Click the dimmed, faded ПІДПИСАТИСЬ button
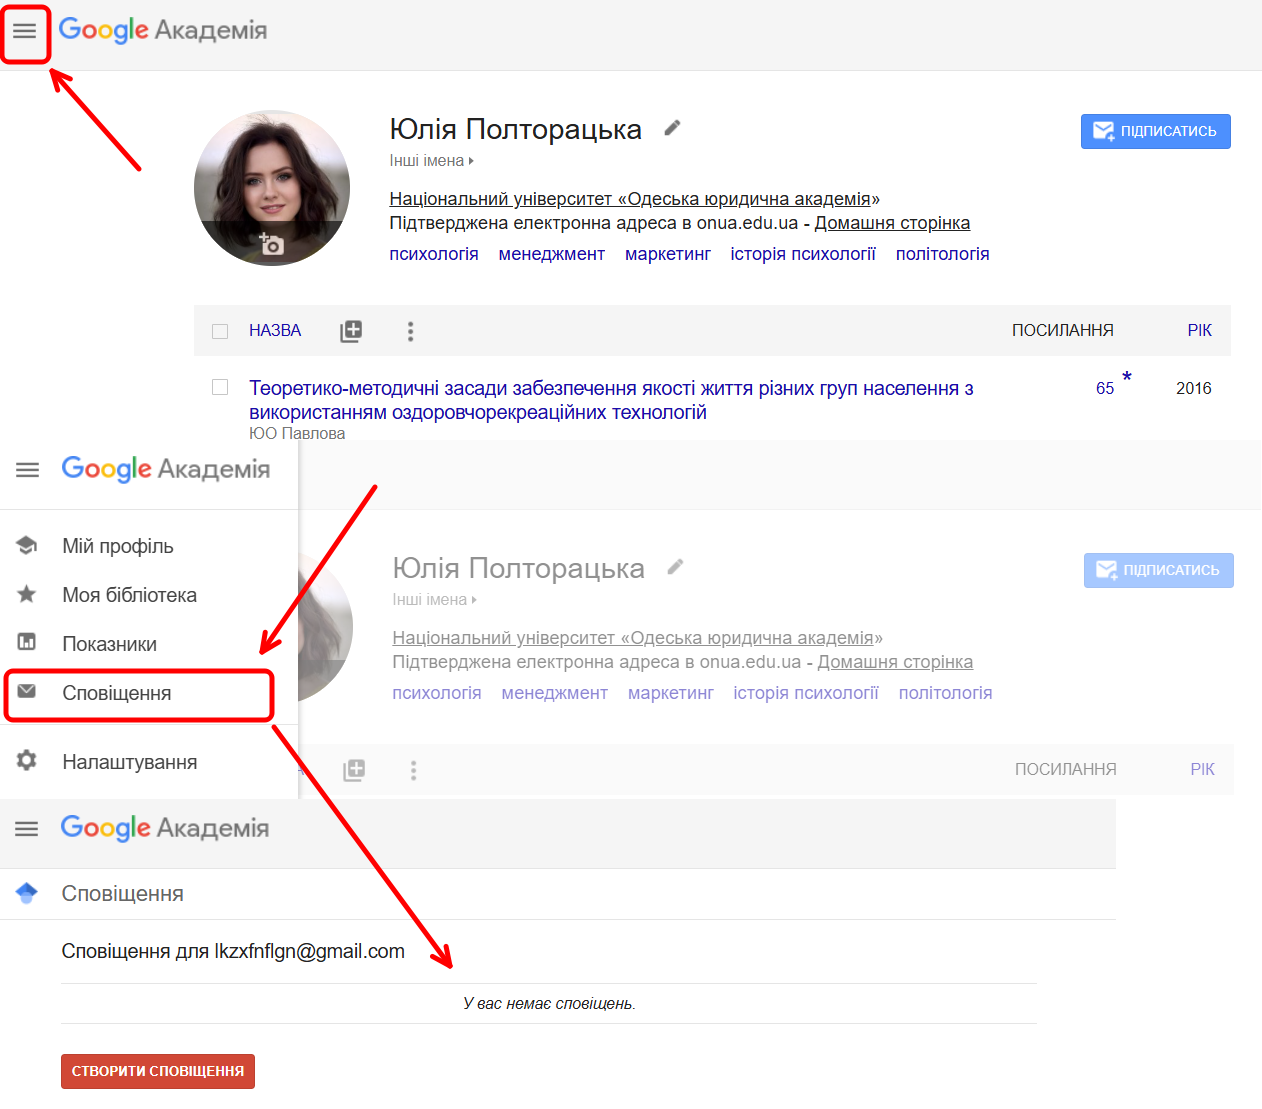 [x=1159, y=570]
